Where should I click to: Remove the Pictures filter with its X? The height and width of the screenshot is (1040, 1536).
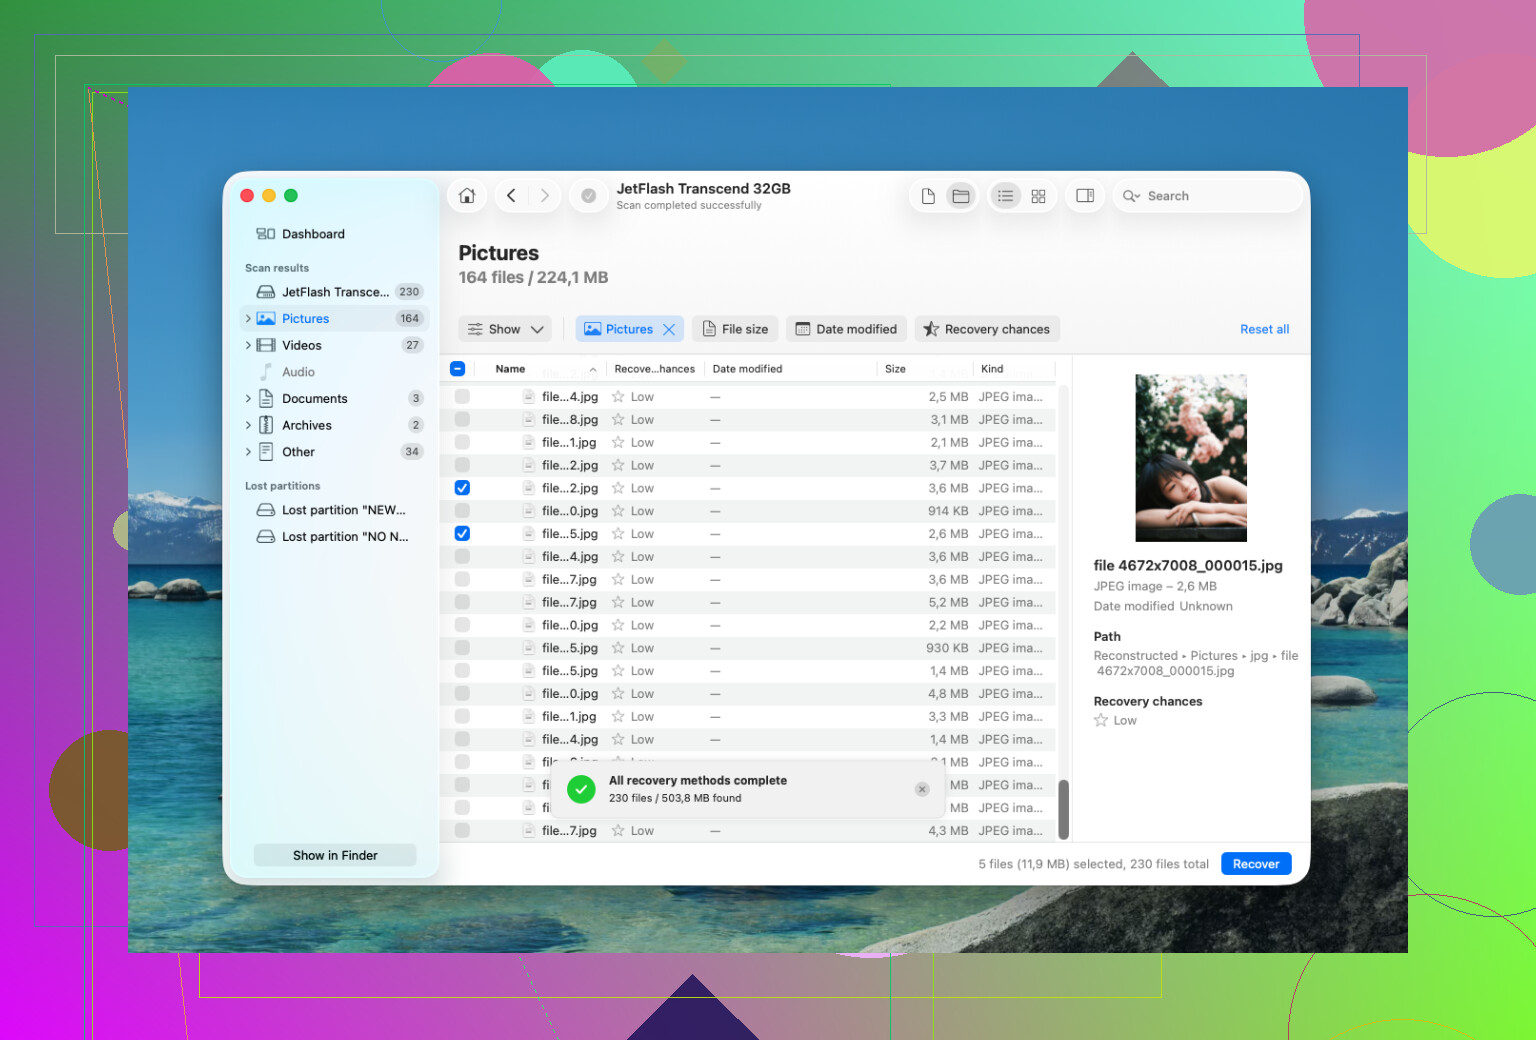tap(669, 329)
